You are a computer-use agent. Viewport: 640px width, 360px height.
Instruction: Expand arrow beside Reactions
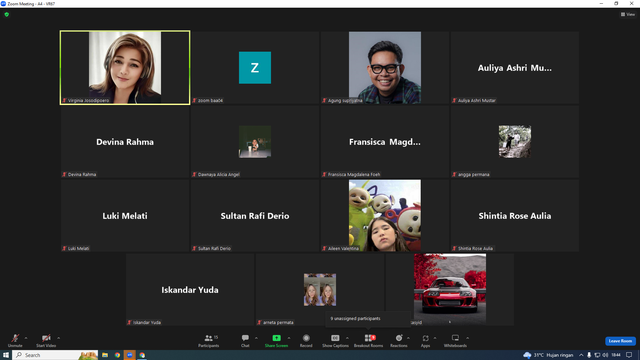point(408,338)
